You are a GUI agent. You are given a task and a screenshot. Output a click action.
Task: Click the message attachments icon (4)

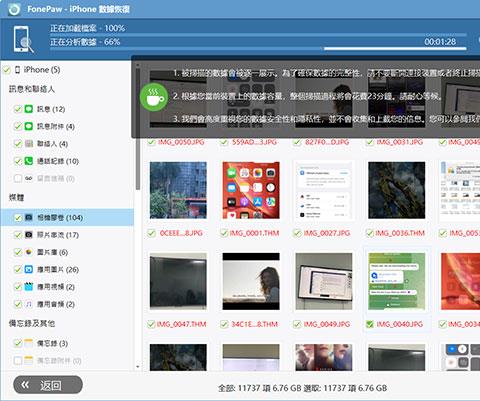[29, 126]
